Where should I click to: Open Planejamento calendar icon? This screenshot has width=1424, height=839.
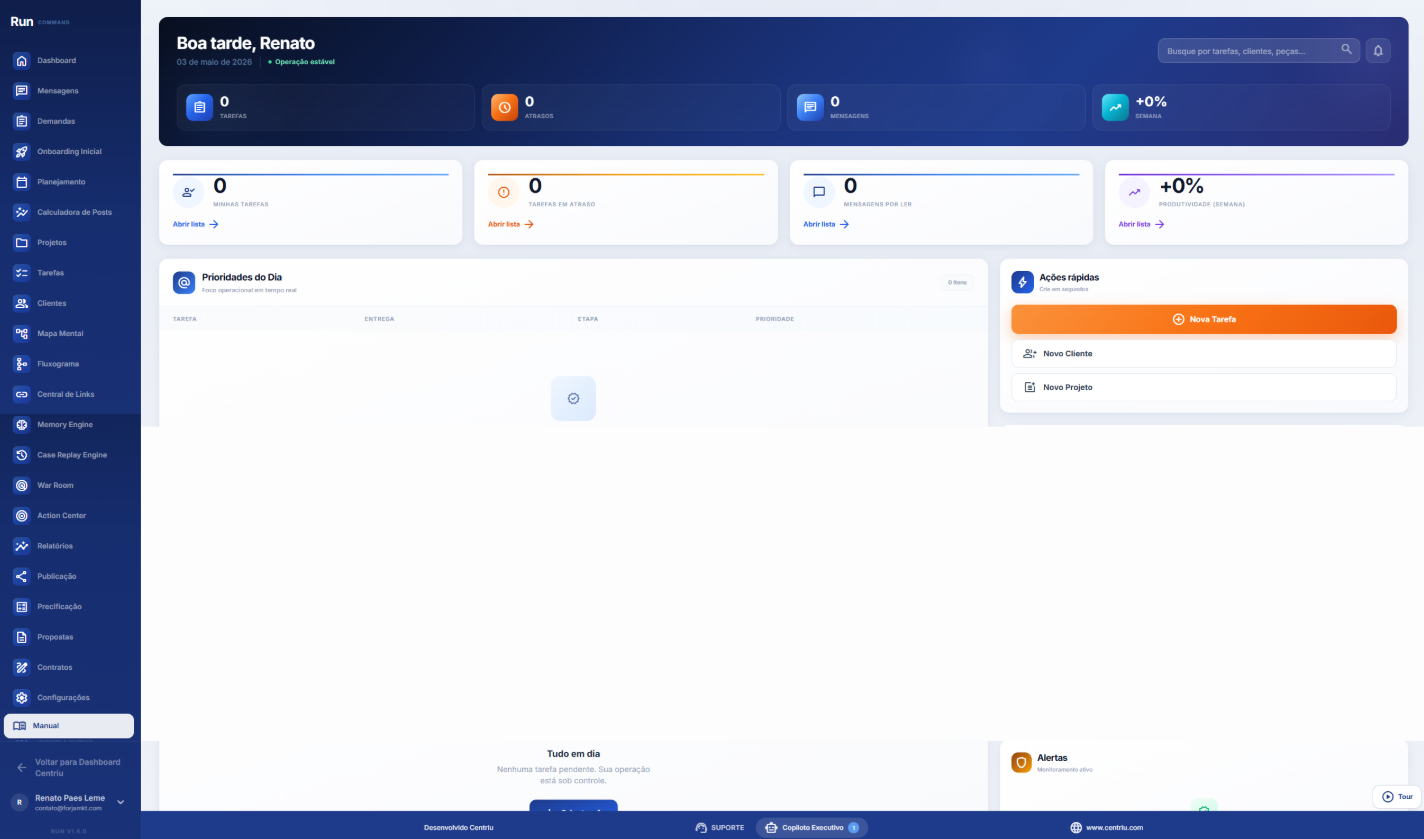click(21, 182)
